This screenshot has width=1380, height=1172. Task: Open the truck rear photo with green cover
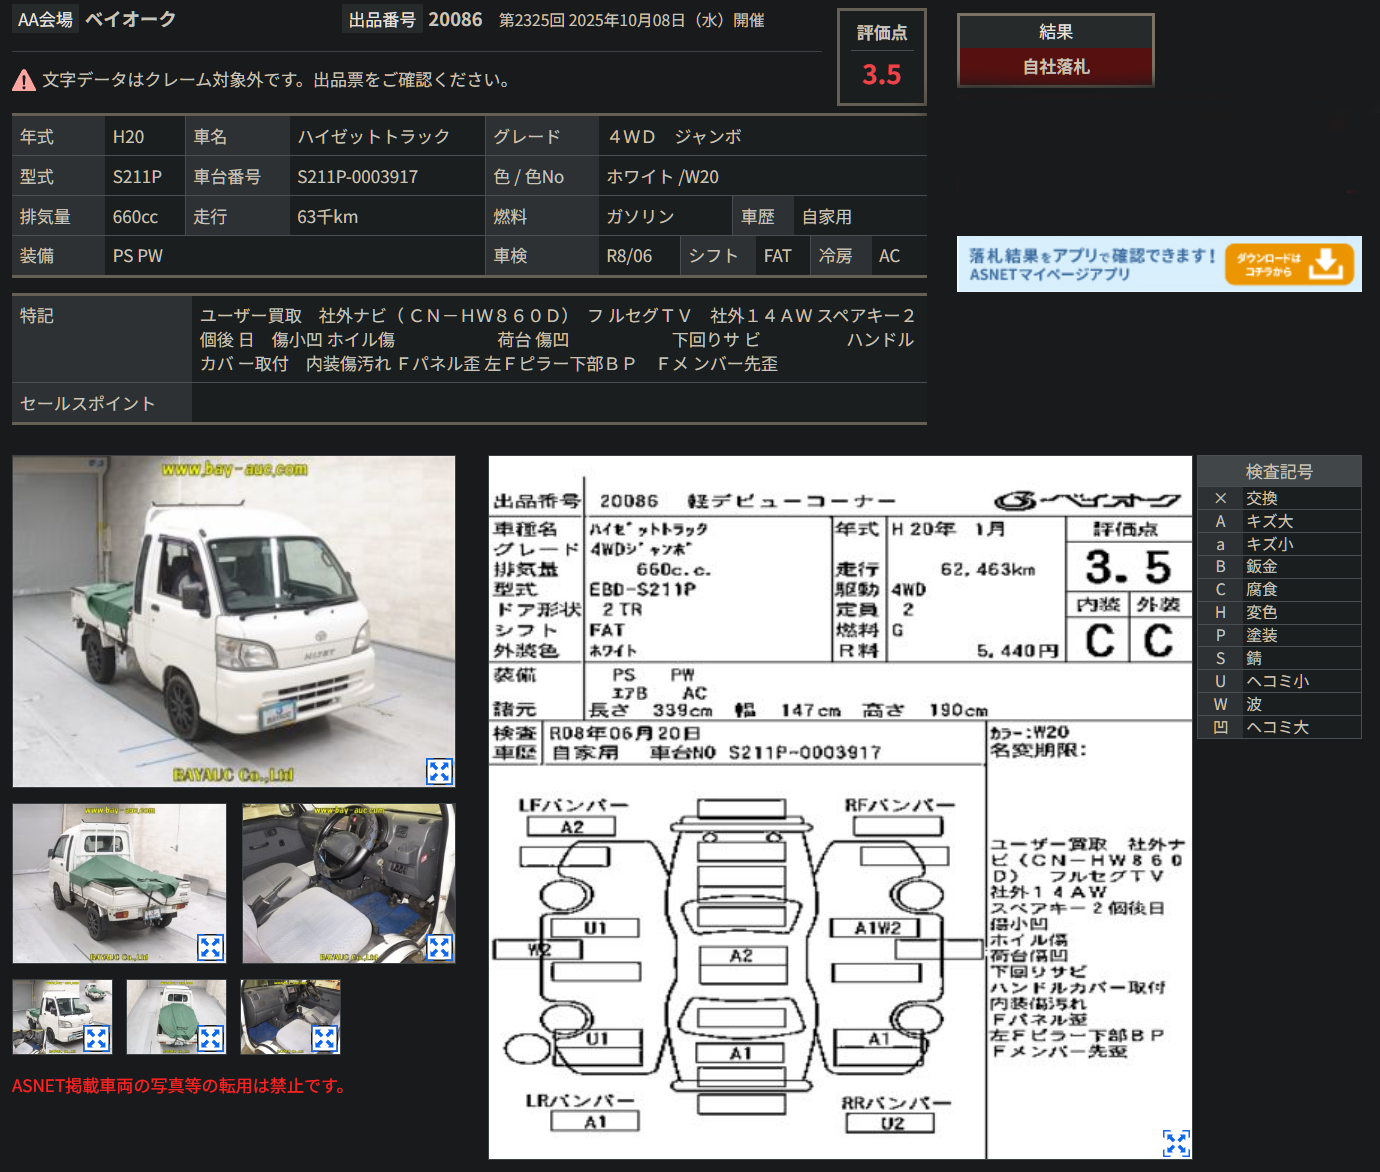click(x=119, y=883)
